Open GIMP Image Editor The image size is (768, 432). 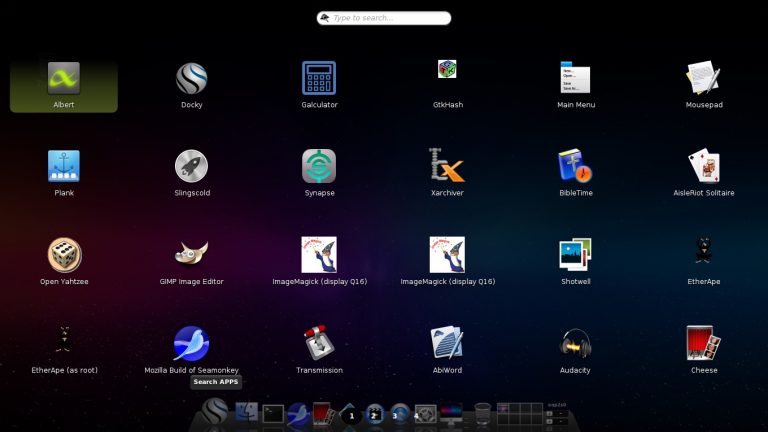[x=192, y=255]
